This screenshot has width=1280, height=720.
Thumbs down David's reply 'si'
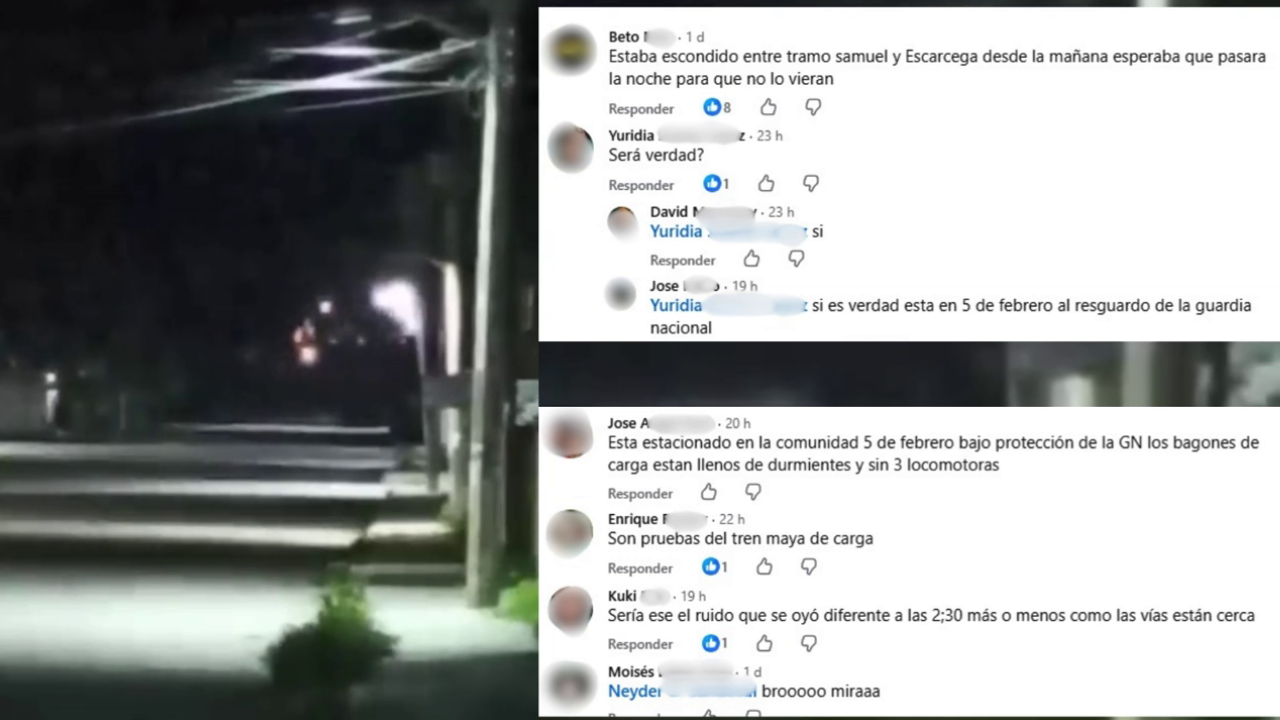click(x=796, y=259)
